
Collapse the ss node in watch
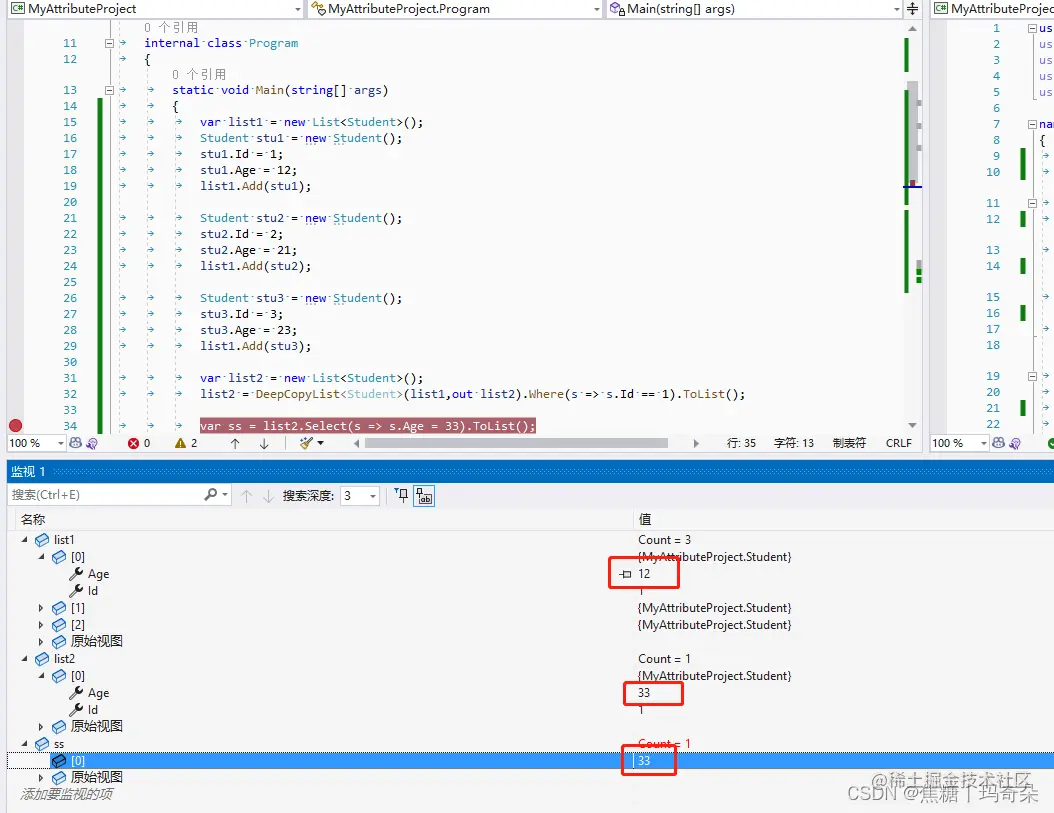25,744
